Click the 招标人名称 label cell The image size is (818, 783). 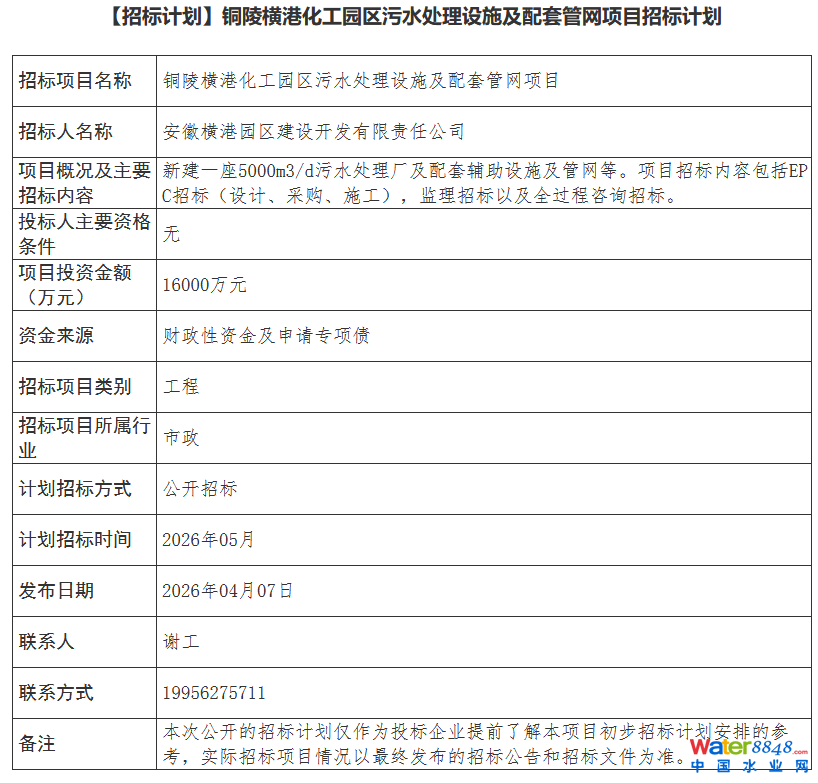85,132
